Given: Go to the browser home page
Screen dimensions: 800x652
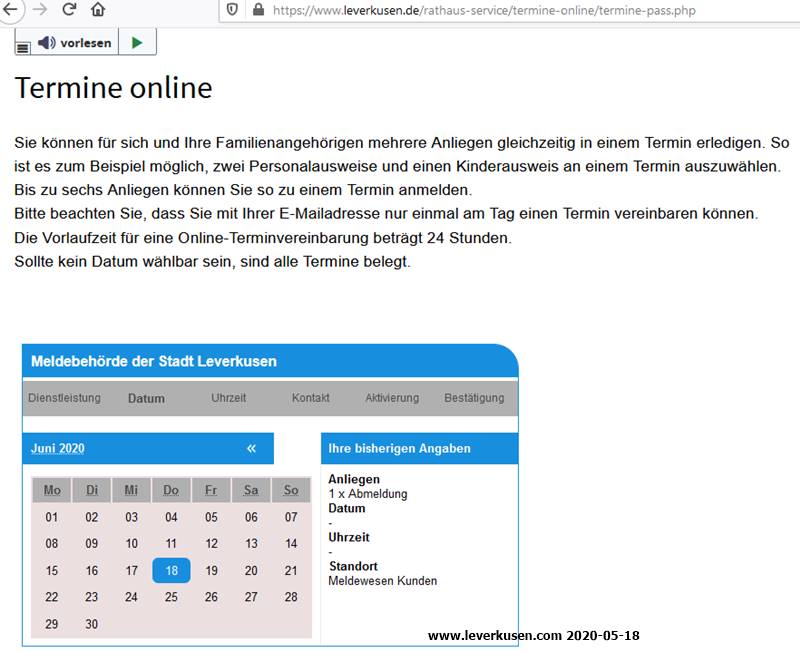Looking at the screenshot, I should (98, 10).
